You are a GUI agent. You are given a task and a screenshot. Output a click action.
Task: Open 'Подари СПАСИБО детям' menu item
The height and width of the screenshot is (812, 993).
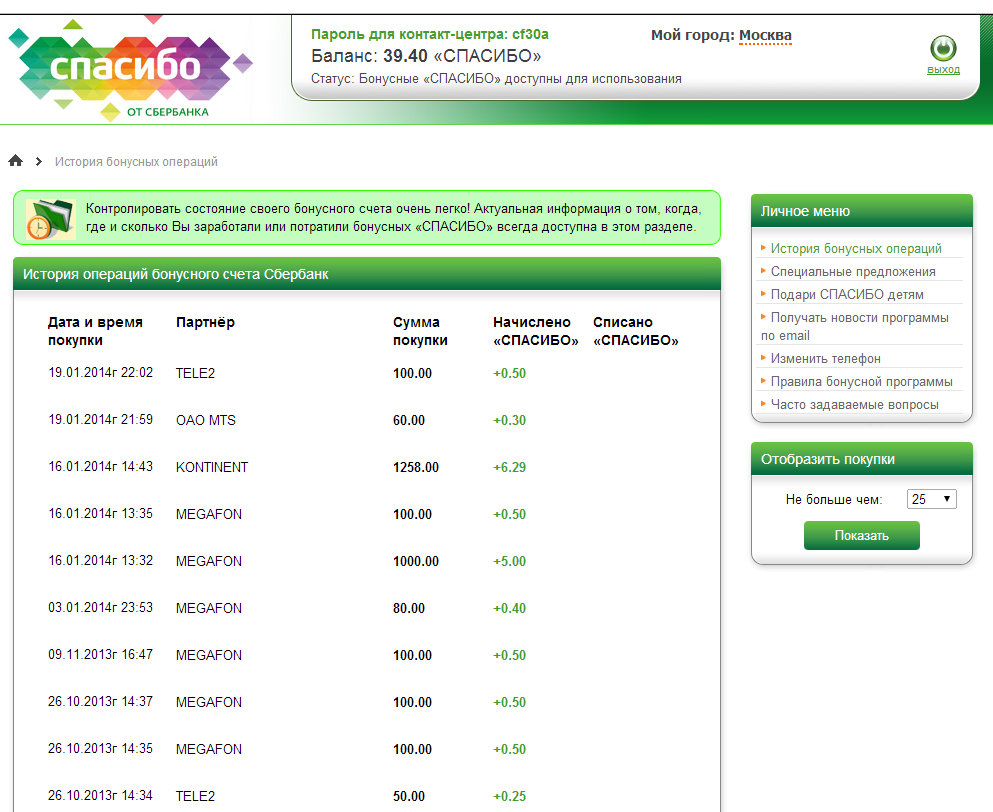click(x=847, y=295)
